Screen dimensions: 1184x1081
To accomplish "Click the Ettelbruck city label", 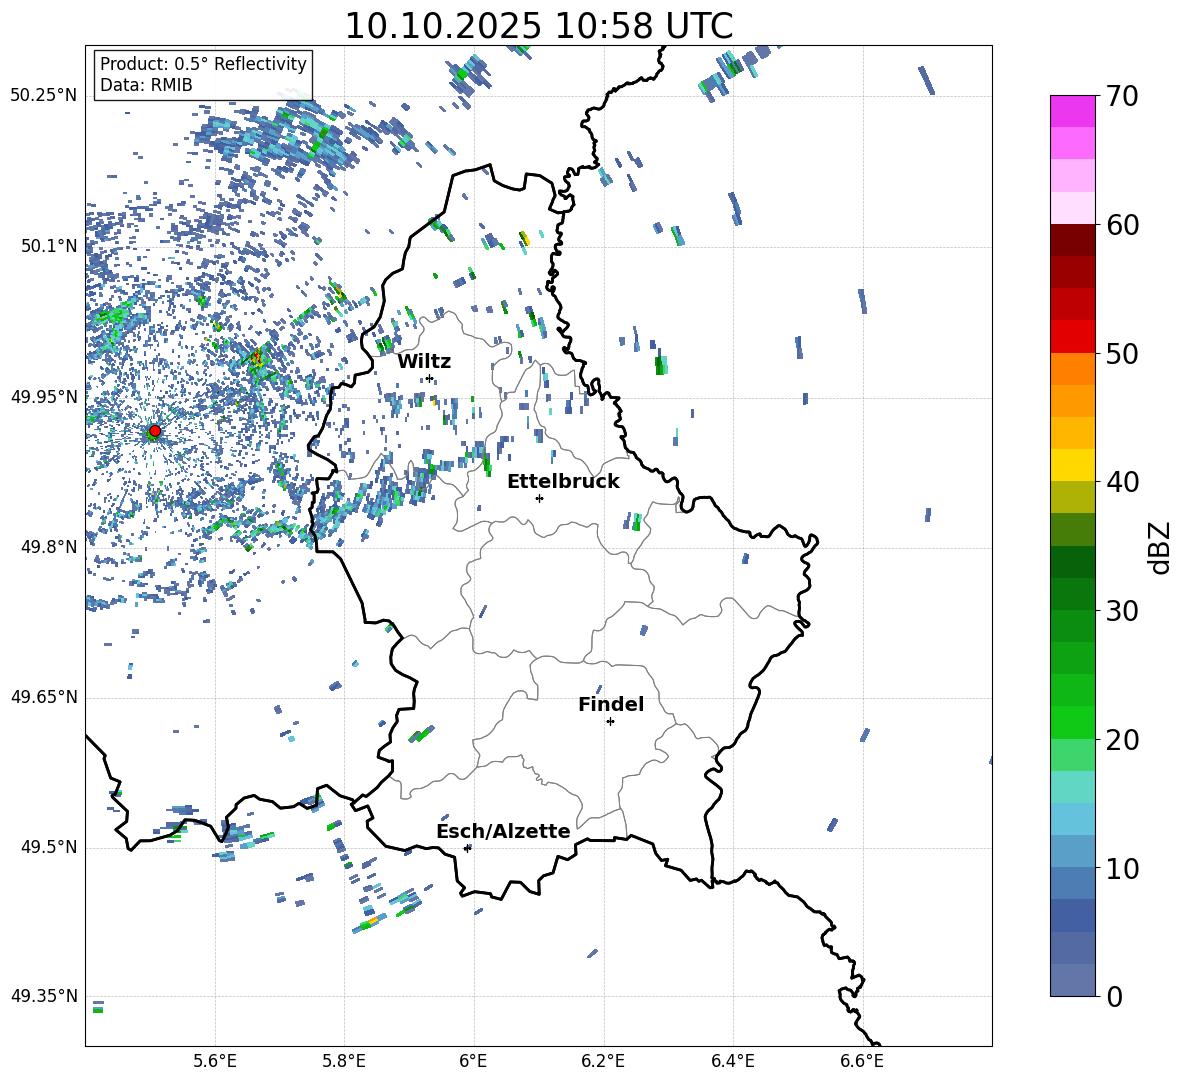I will click(x=563, y=482).
